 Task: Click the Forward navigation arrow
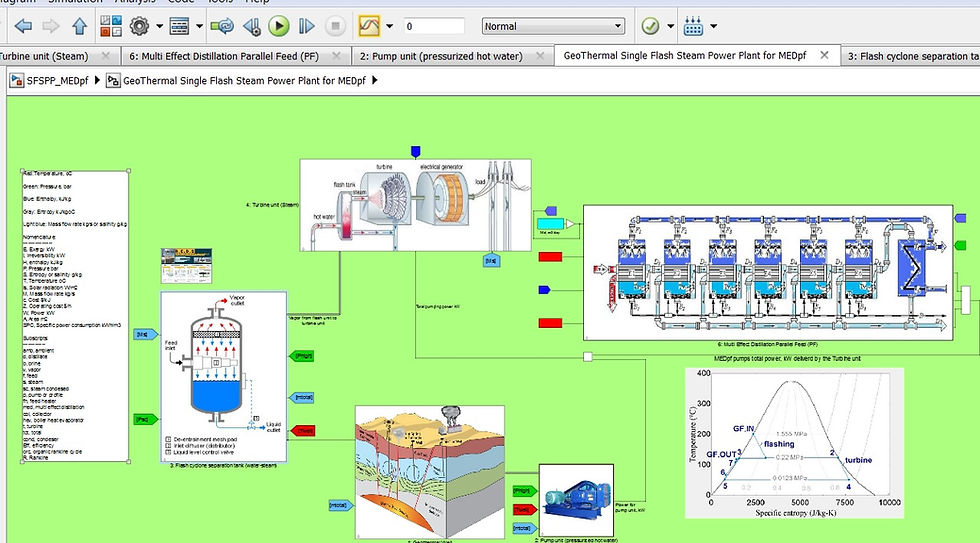pos(51,26)
